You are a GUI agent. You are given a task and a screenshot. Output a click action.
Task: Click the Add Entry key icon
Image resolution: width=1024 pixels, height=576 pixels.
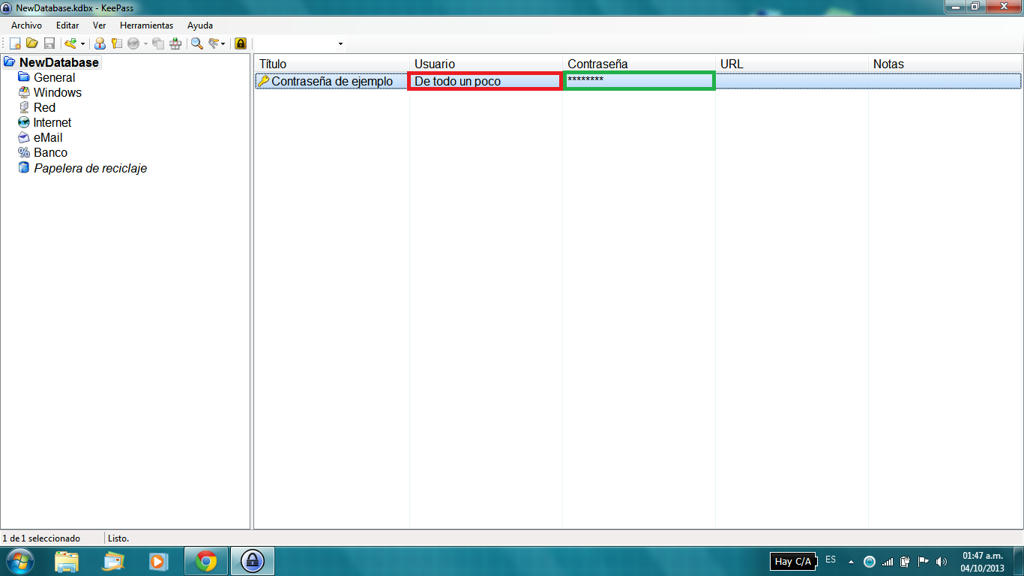[70, 44]
